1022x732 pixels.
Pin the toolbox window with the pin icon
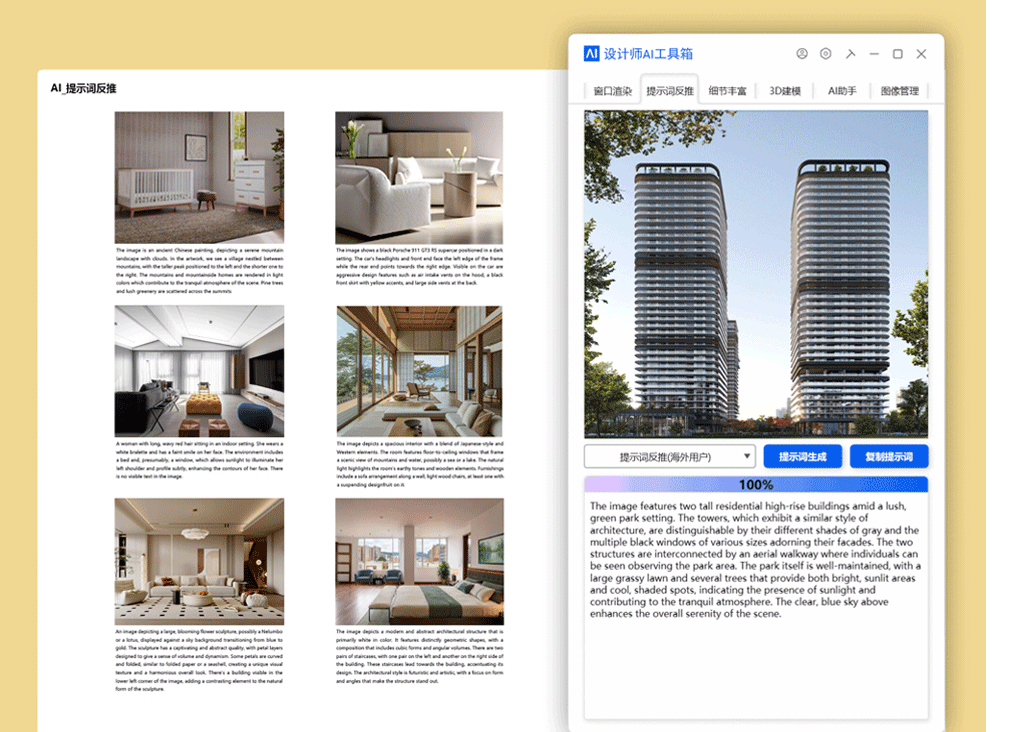point(851,53)
